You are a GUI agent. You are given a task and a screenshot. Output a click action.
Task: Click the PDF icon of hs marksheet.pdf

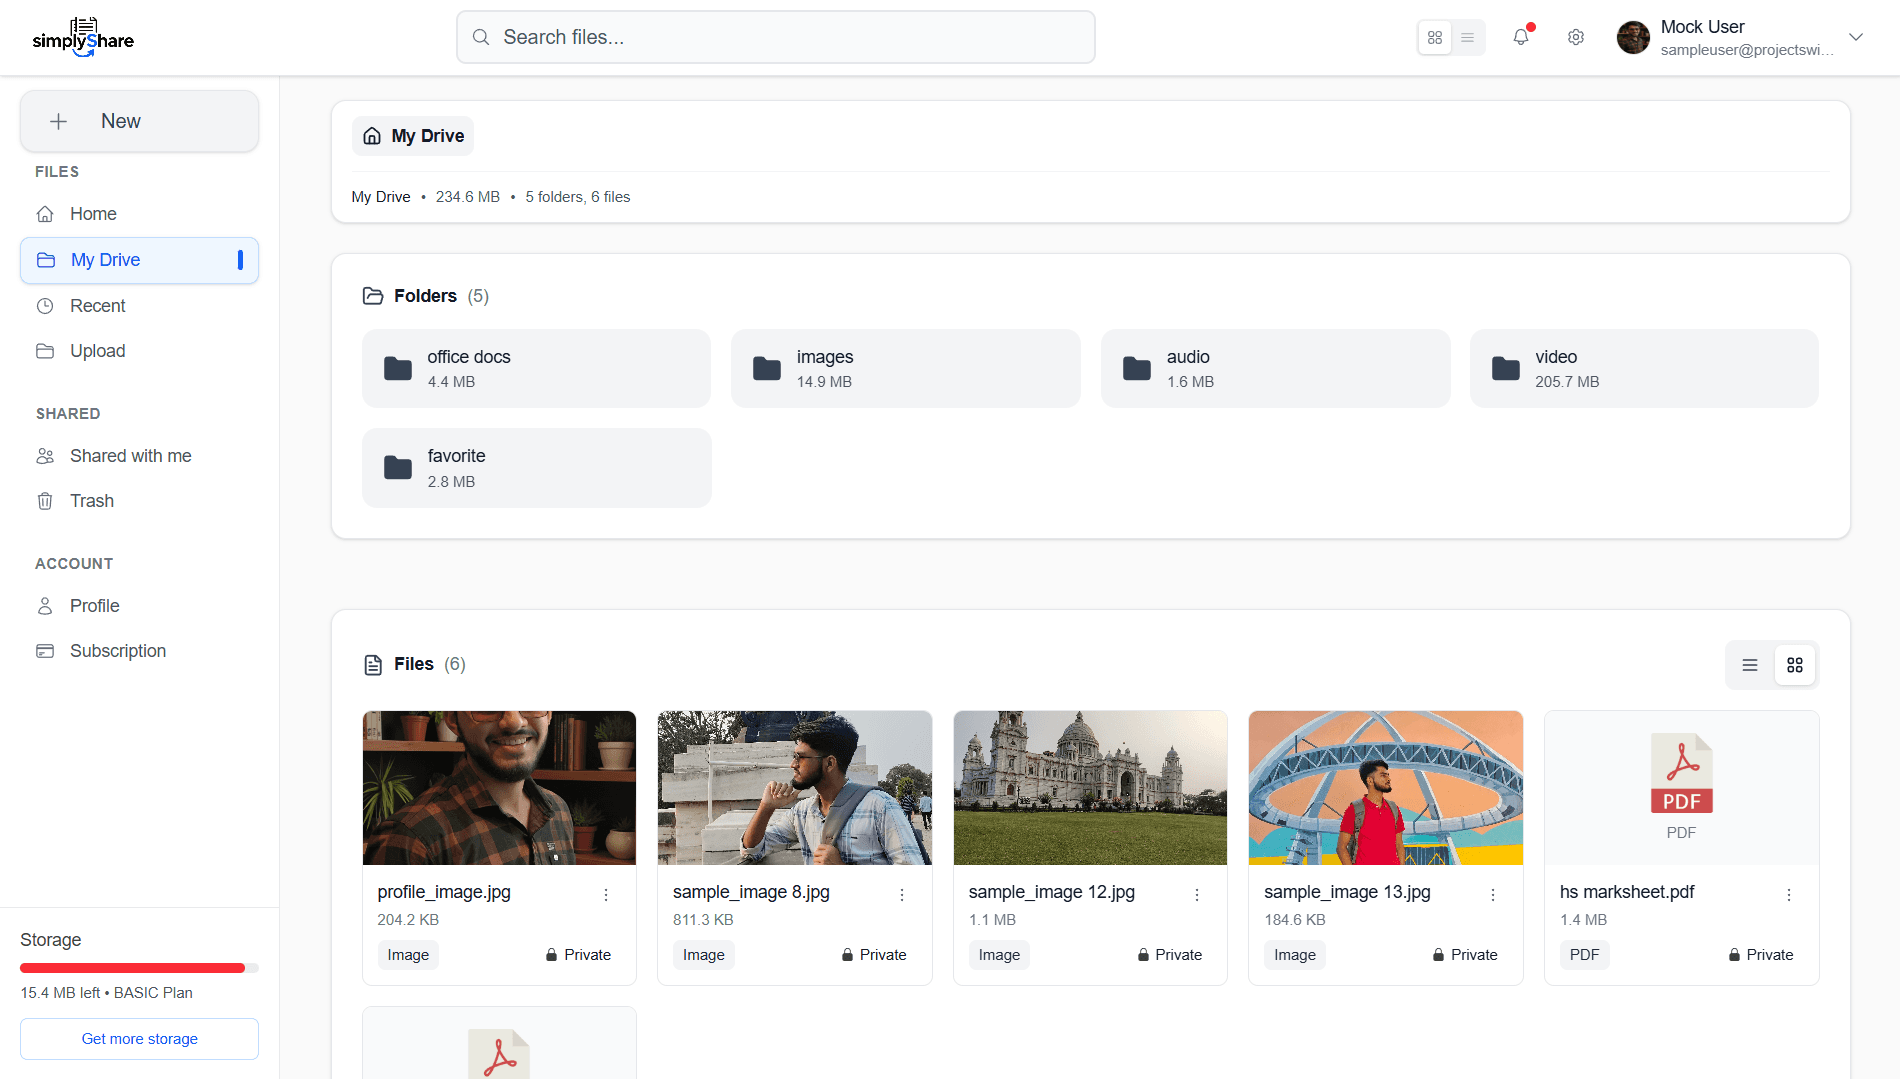coord(1681,774)
